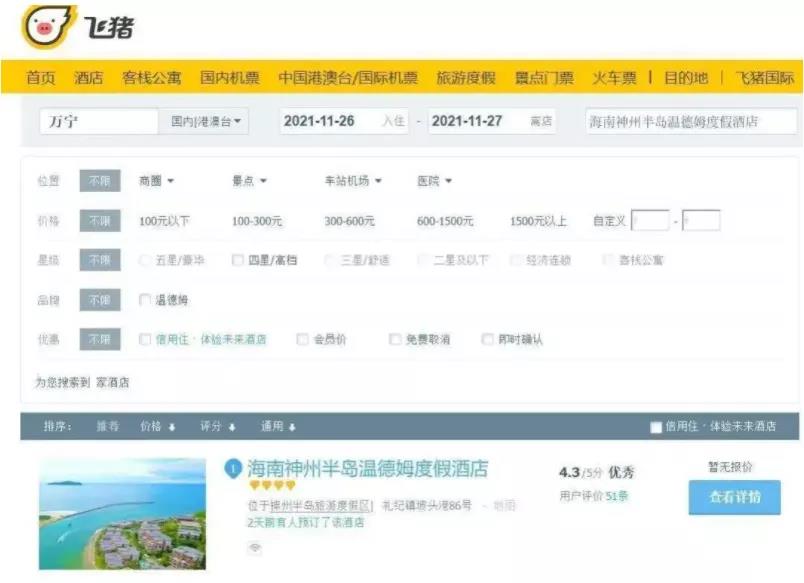Choose the 100-300元 price range
Screen dimensions: 804x583
click(x=257, y=221)
